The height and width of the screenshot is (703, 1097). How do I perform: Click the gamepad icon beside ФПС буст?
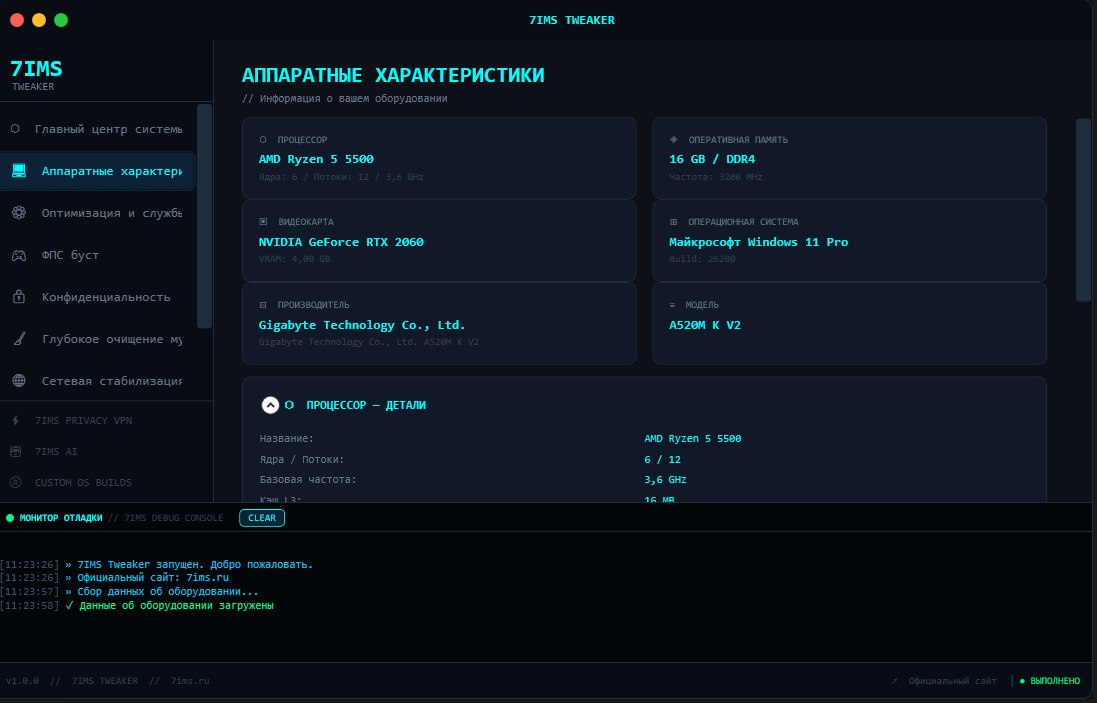tap(19, 255)
